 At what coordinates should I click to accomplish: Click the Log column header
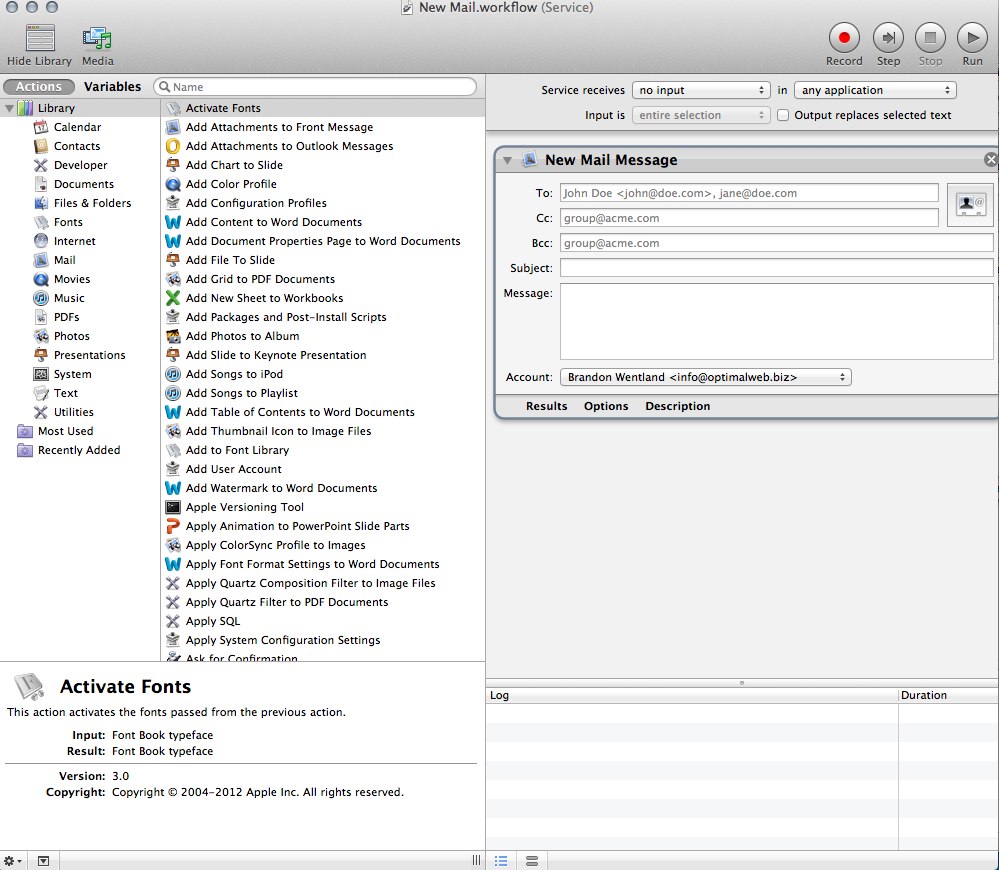[692, 695]
